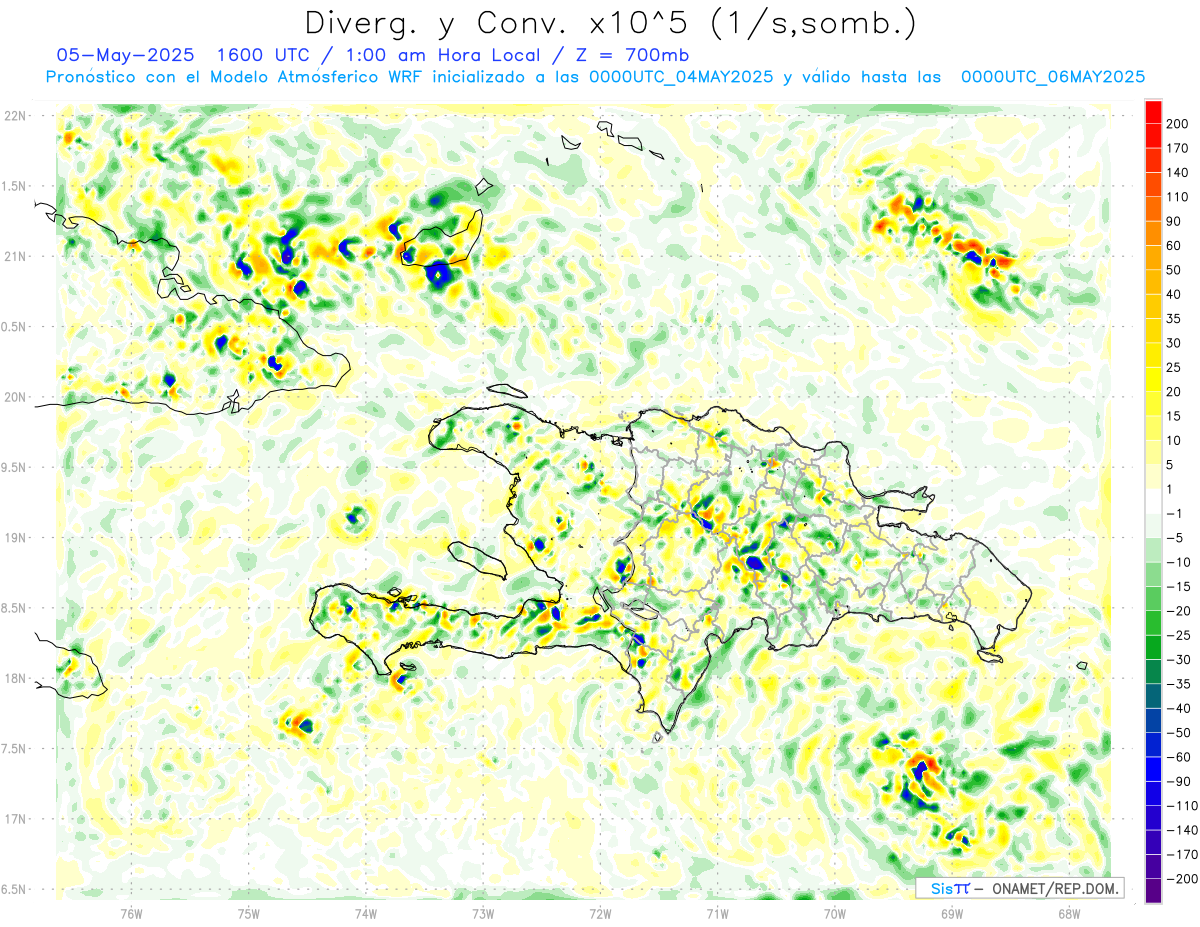Click the "22N" latitude label
1200x927 pixels.
pos(15,116)
